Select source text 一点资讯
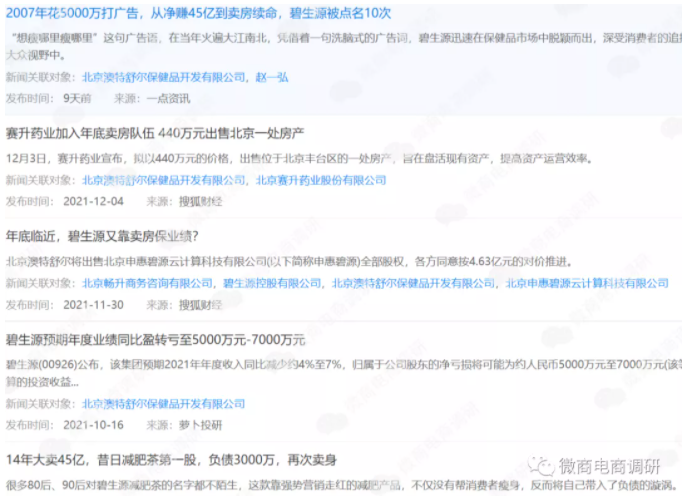This screenshot has width=687, height=502. (x=168, y=99)
